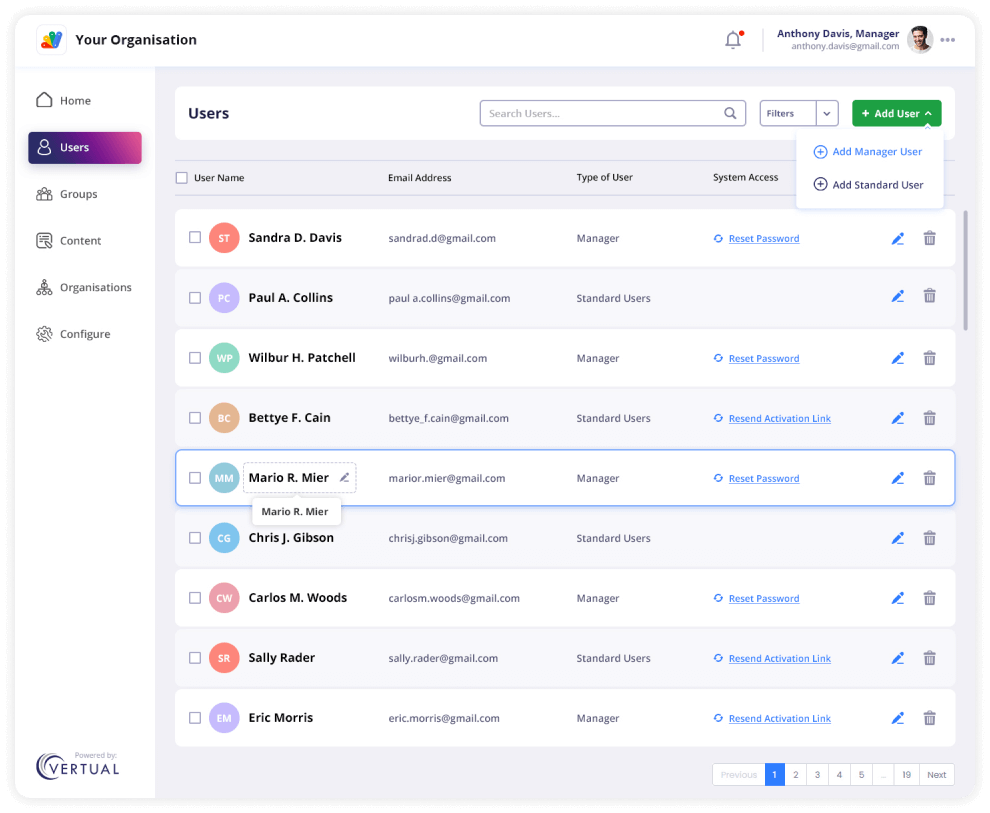990x813 pixels.
Task: Open Content in the sidebar
Action: (x=69, y=240)
